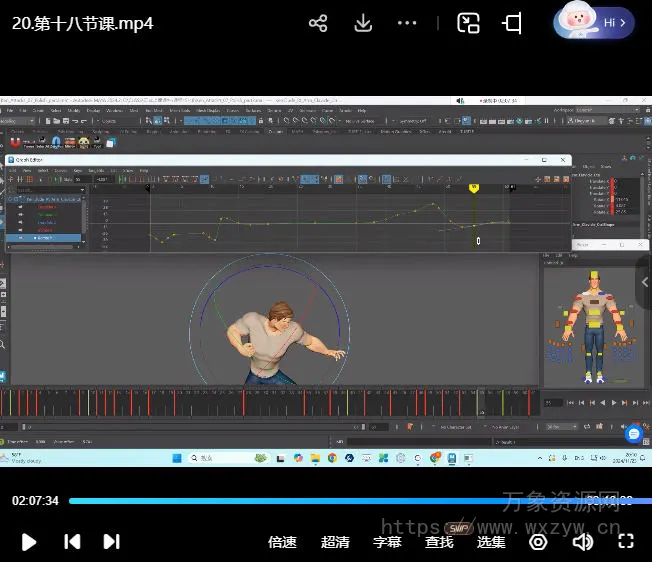
Task: Open the Hi assistant mascot button
Action: click(x=594, y=22)
